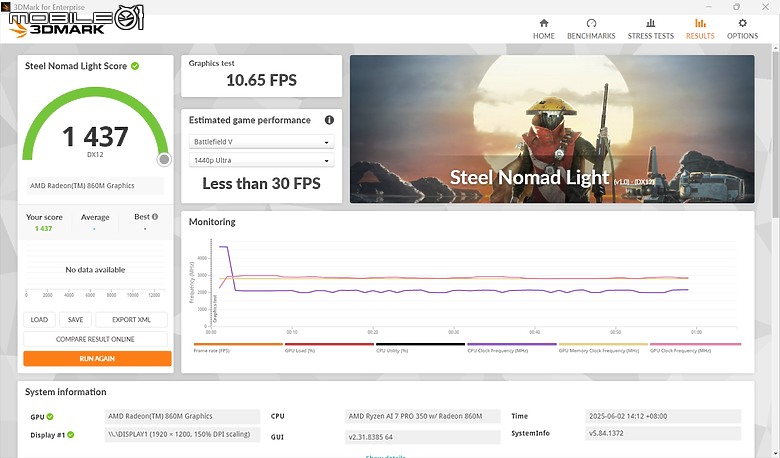780x458 pixels.
Task: Open estimated game performance info icon
Action: pyautogui.click(x=329, y=120)
